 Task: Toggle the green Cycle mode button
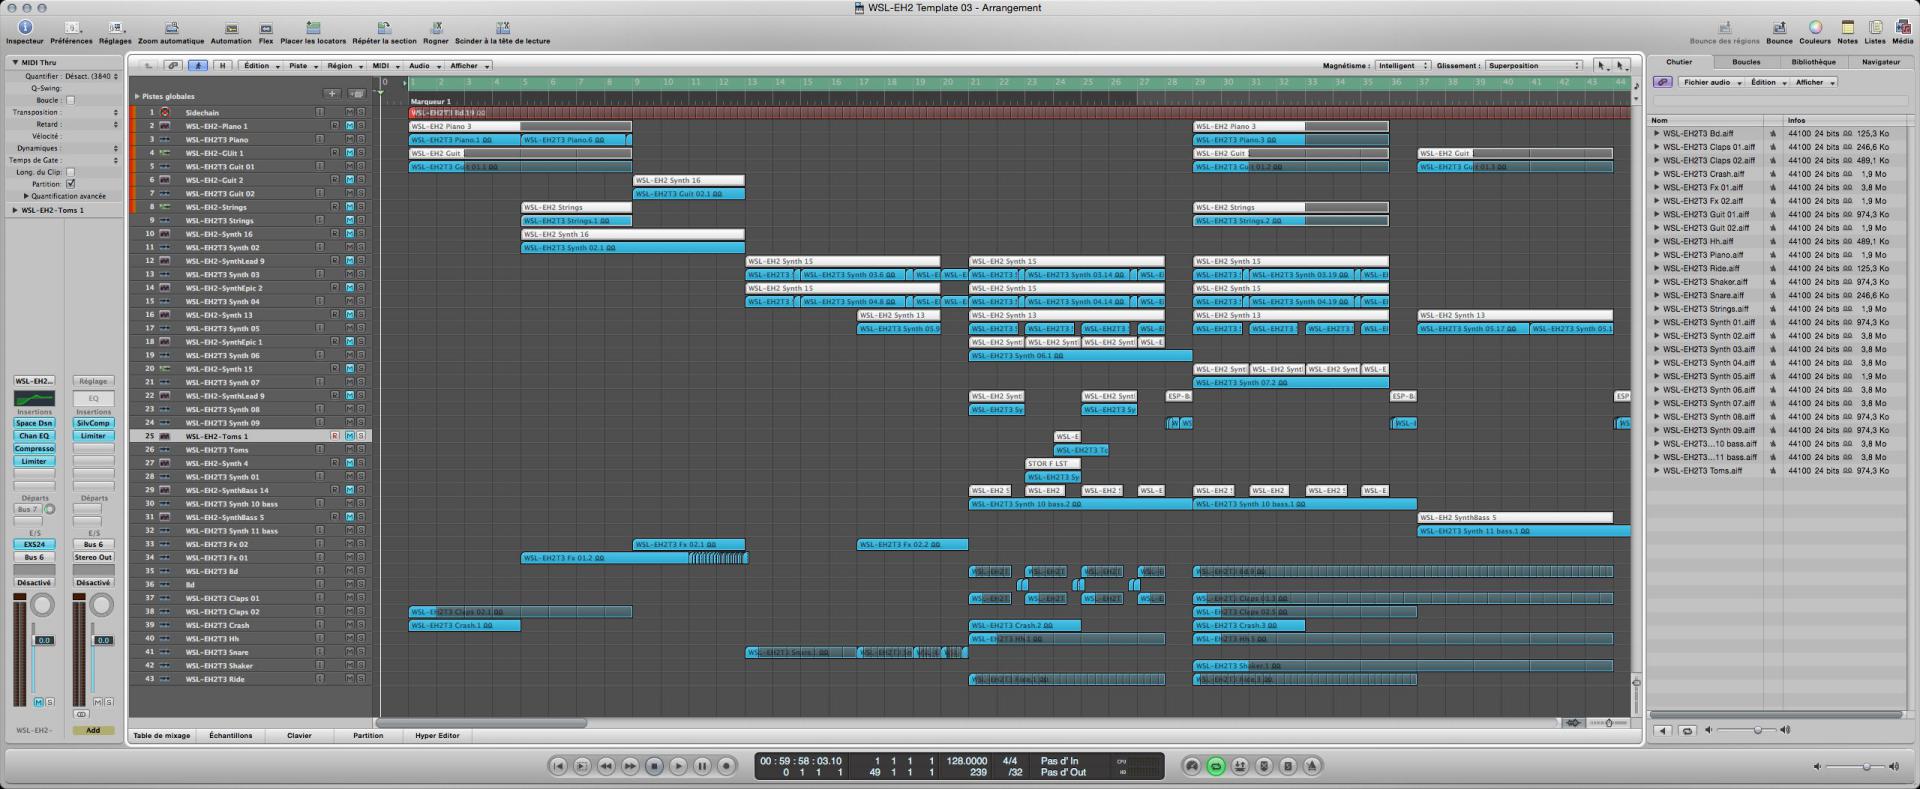click(x=1216, y=766)
